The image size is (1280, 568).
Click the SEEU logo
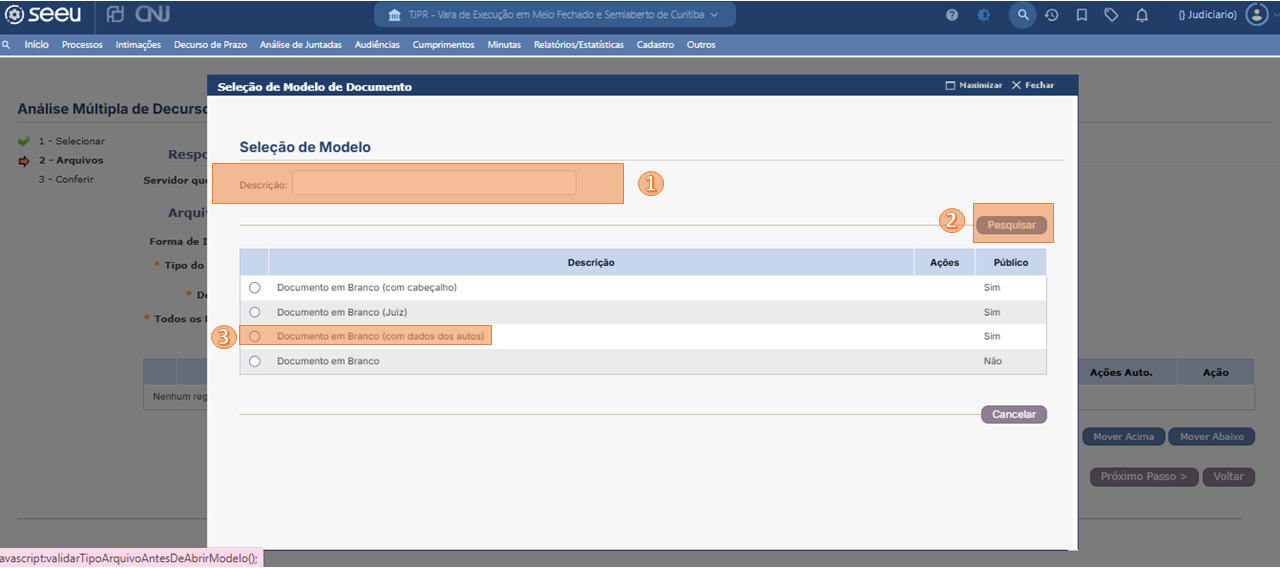(43, 15)
